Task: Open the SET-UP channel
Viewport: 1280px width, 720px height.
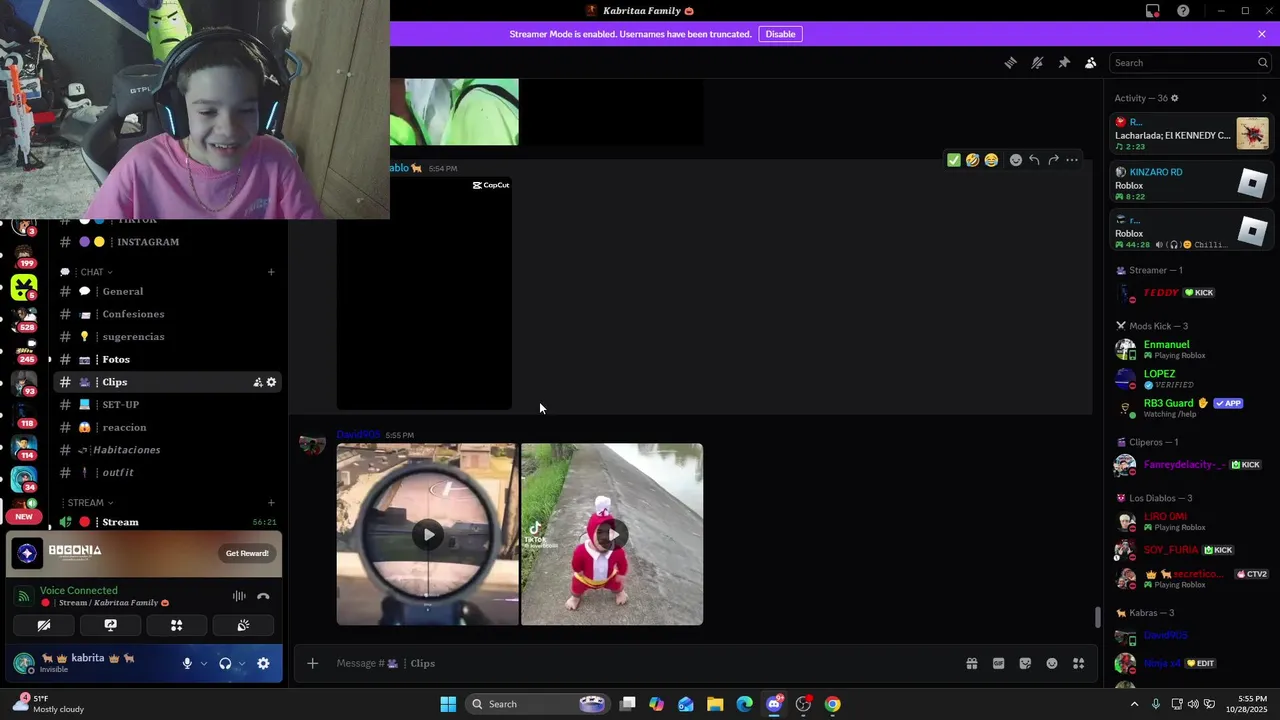Action: (168, 404)
